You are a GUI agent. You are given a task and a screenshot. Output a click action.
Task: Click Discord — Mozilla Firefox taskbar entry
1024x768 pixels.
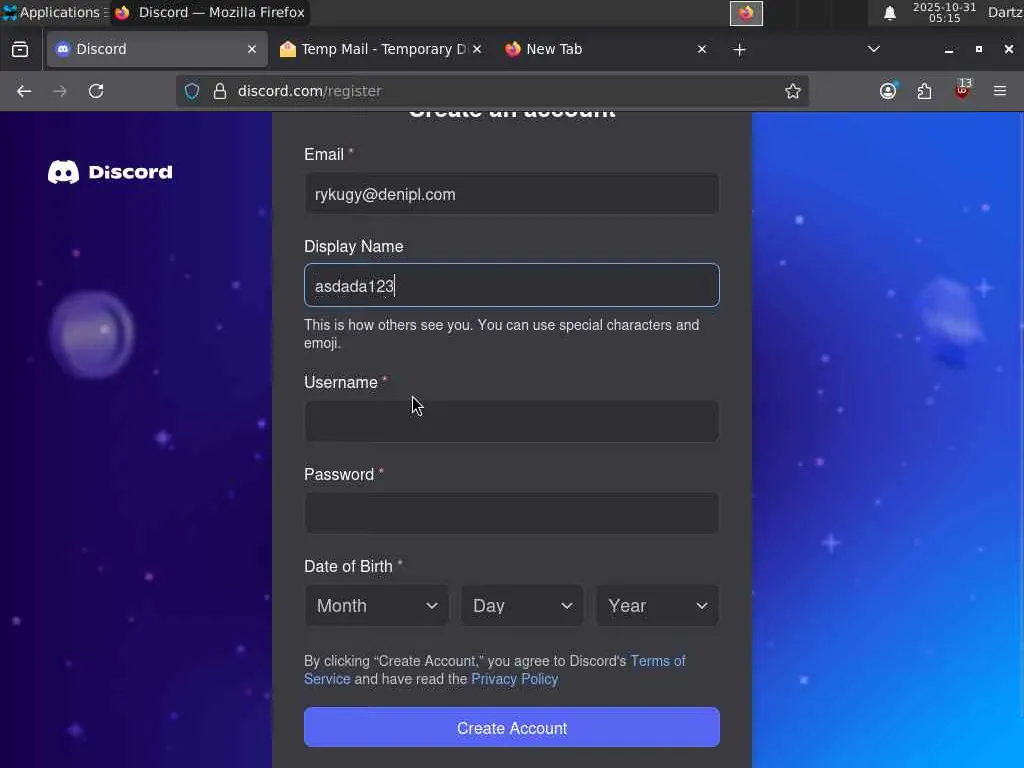[x=210, y=12]
